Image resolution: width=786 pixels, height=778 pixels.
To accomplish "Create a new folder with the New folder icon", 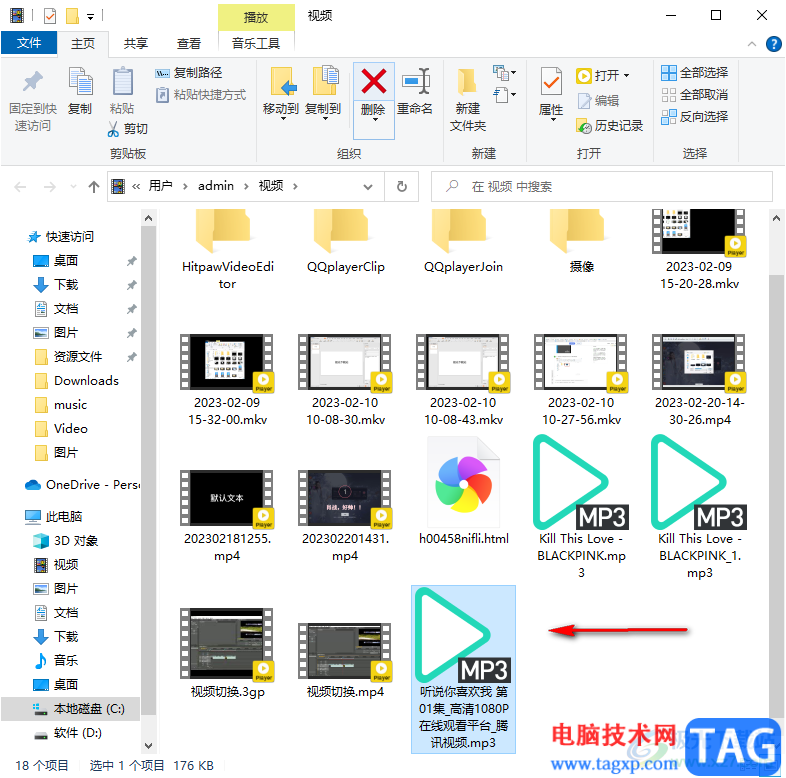I will point(467,82).
